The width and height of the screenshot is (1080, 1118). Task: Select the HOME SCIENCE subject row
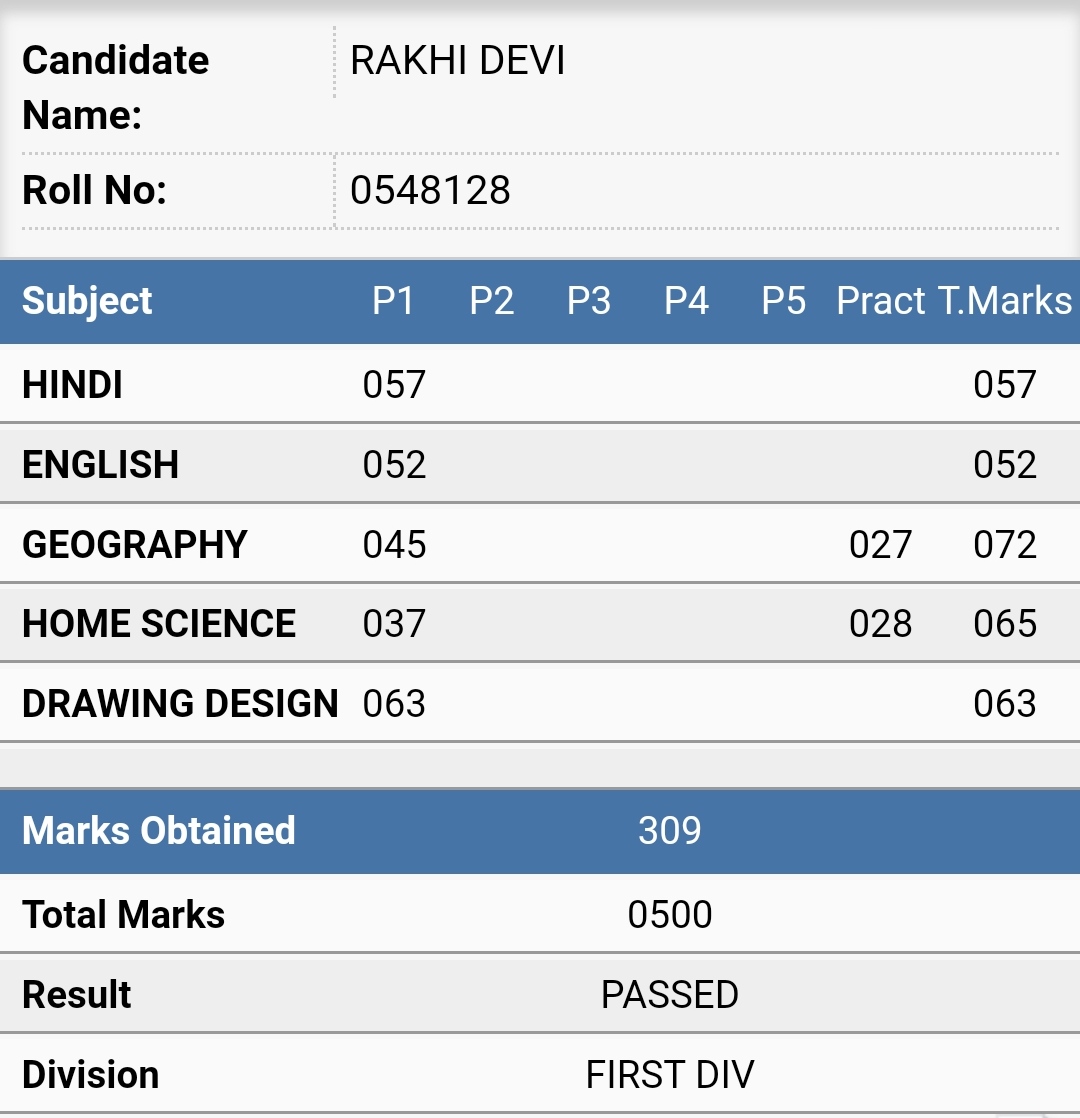tap(540, 623)
